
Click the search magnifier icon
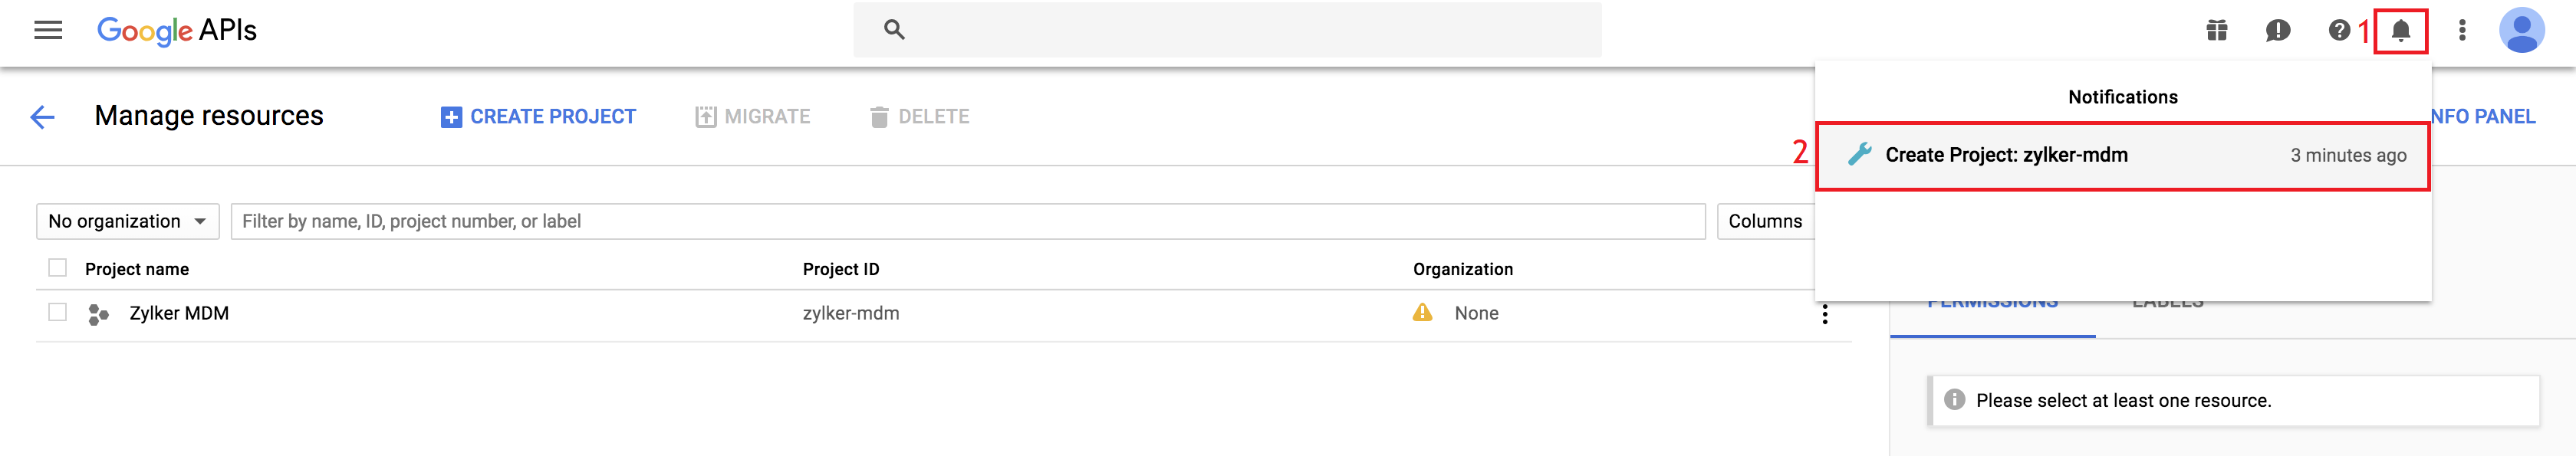(x=894, y=30)
